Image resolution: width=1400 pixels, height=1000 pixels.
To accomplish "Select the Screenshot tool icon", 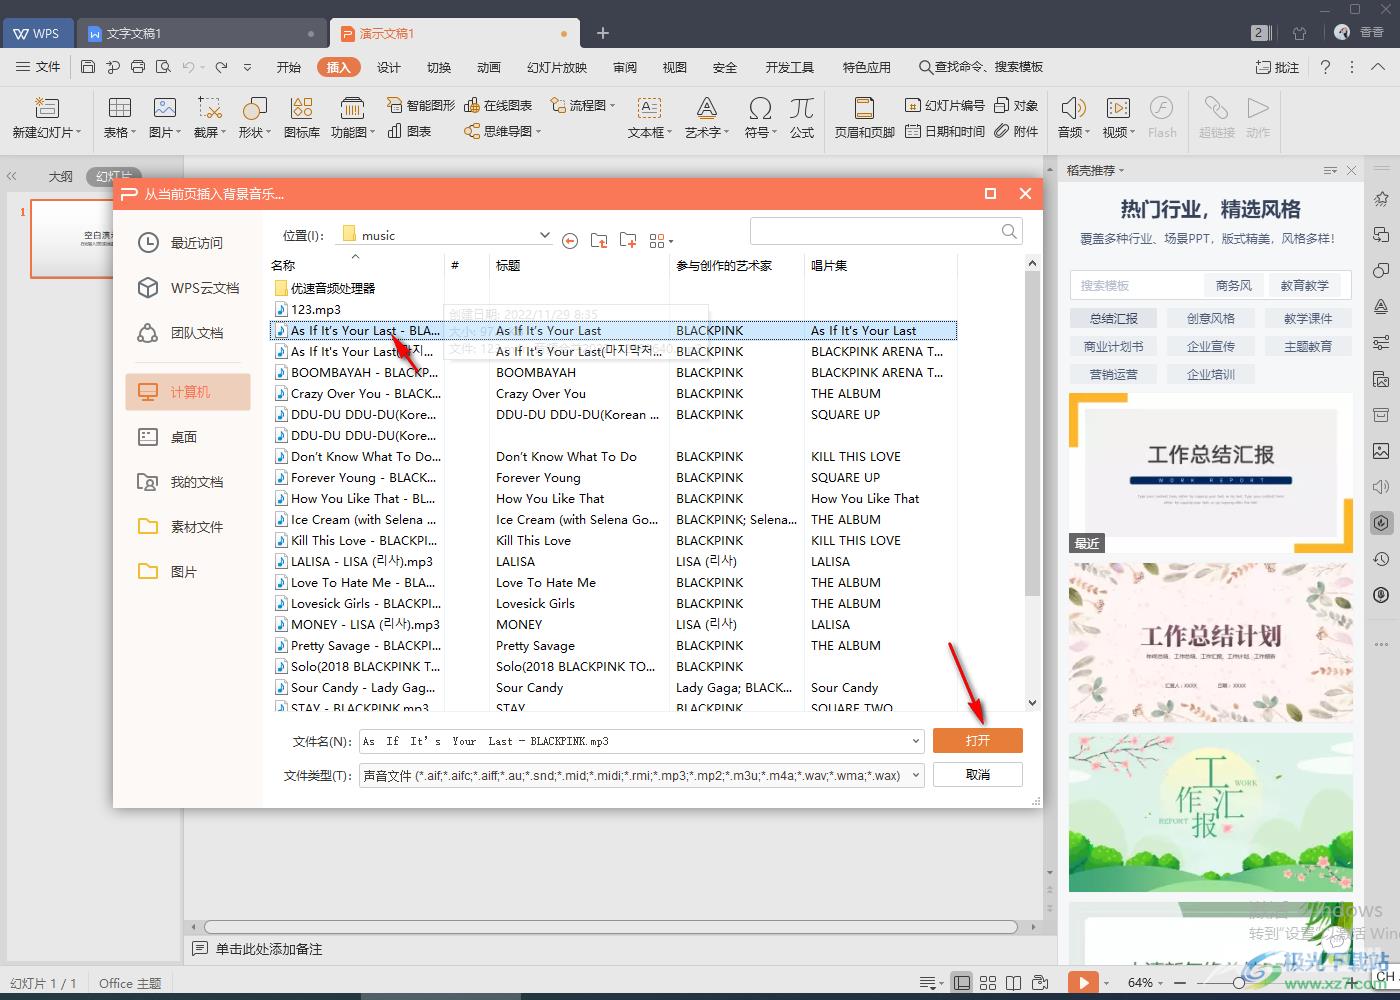I will tap(209, 108).
